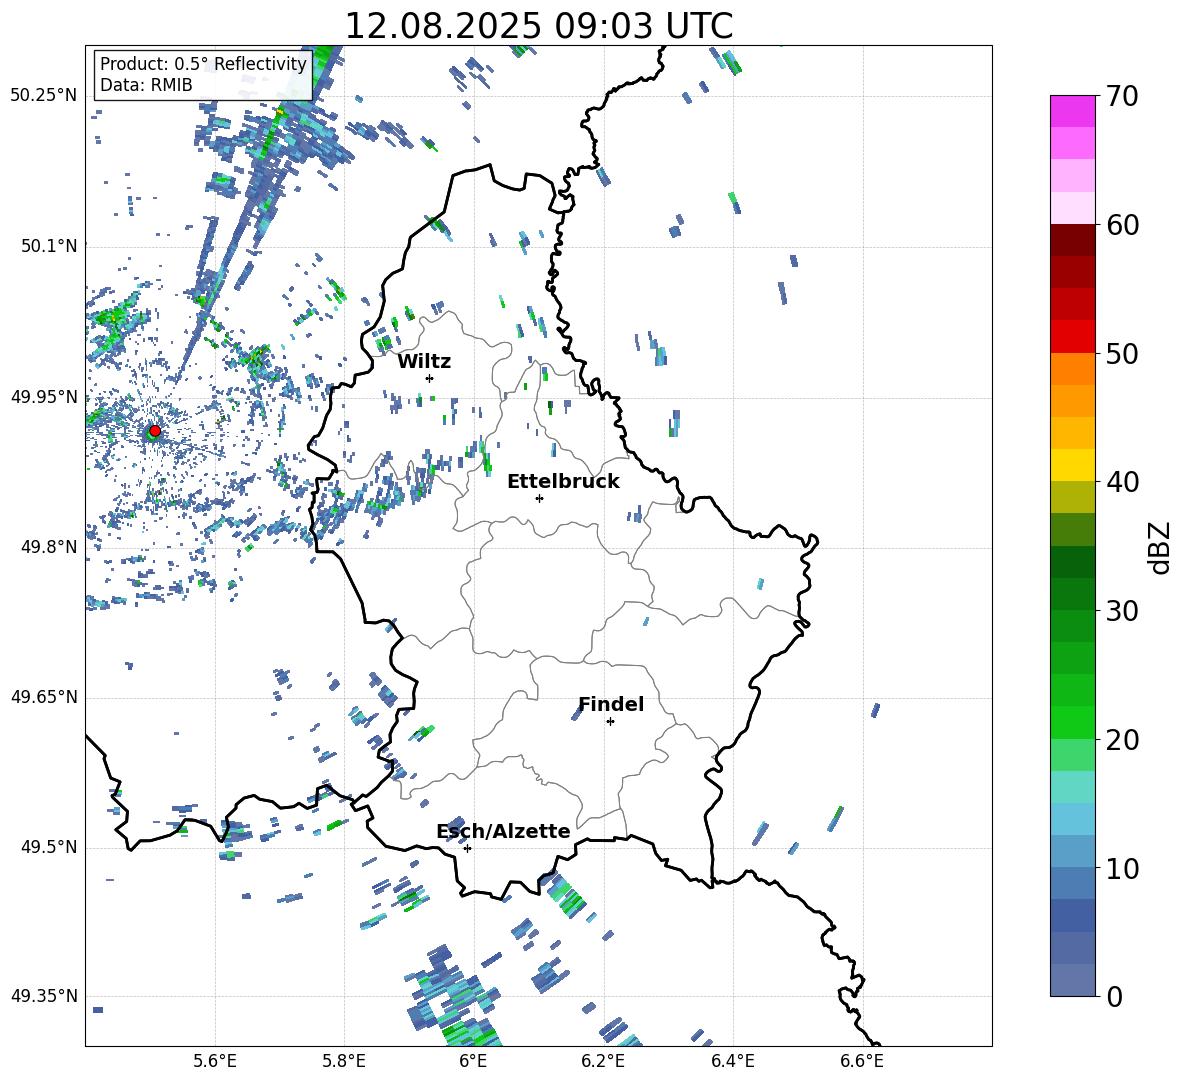1184x1081 pixels.
Task: Click the 49.5°N latitude label
Action: [49, 847]
